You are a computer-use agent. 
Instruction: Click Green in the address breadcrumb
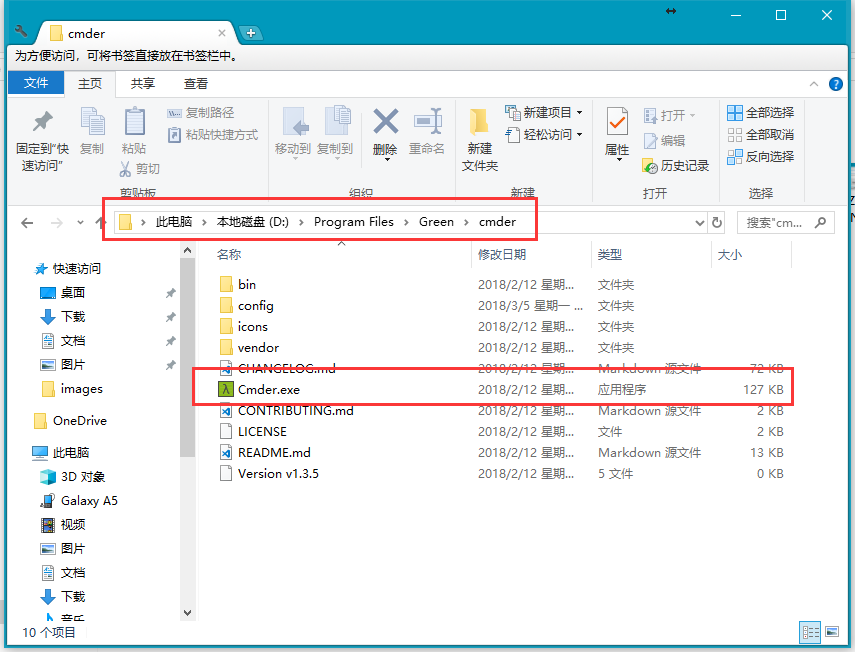tap(436, 222)
